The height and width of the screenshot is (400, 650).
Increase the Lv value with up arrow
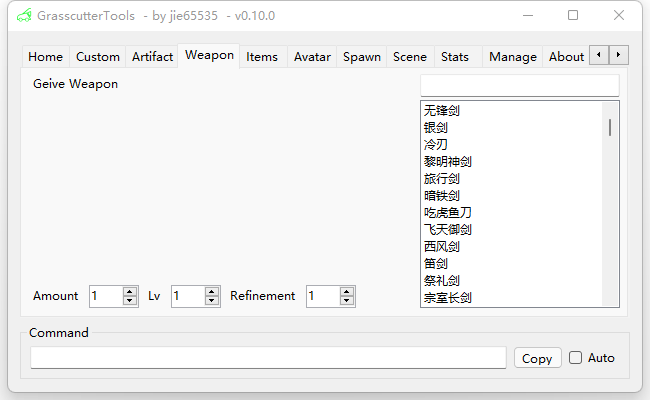click(x=212, y=292)
